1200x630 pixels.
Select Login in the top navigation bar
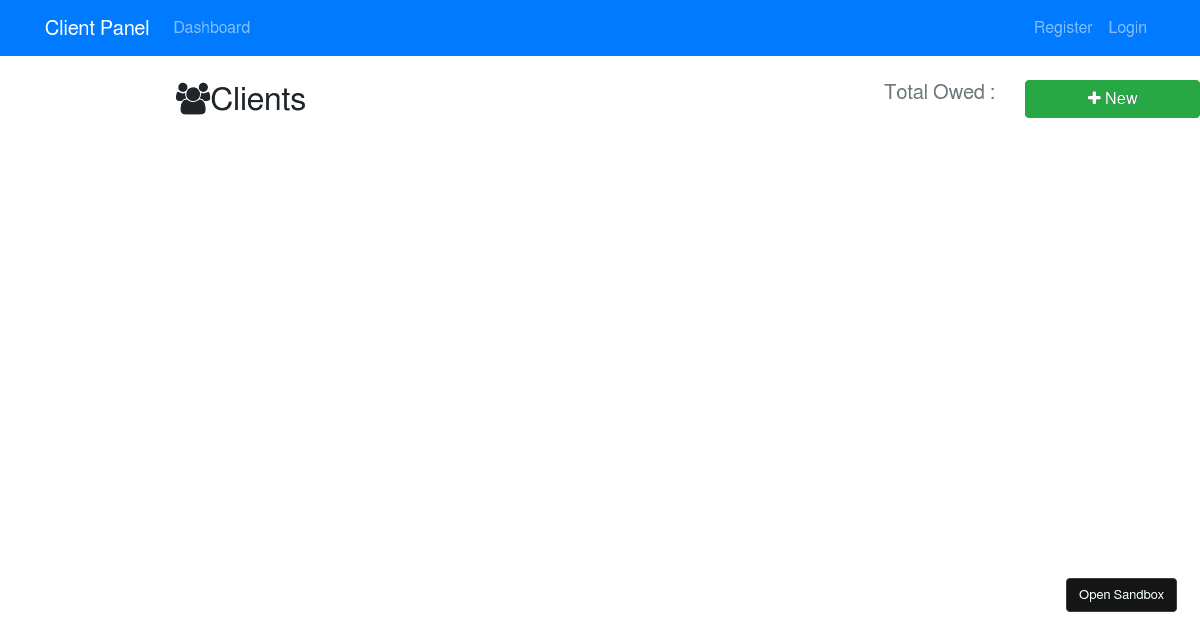coord(1127,28)
